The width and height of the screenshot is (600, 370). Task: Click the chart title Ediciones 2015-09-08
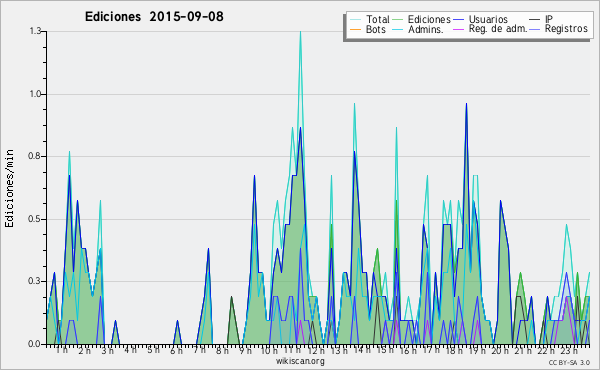point(154,17)
